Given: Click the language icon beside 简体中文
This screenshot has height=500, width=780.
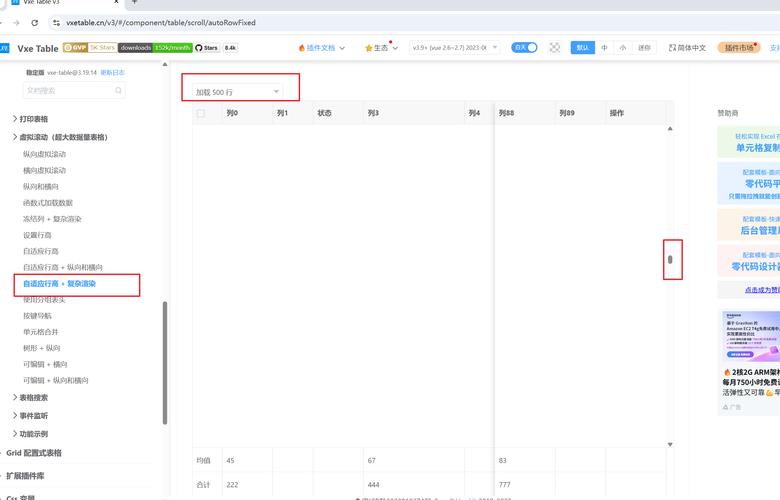Looking at the screenshot, I should (x=671, y=47).
